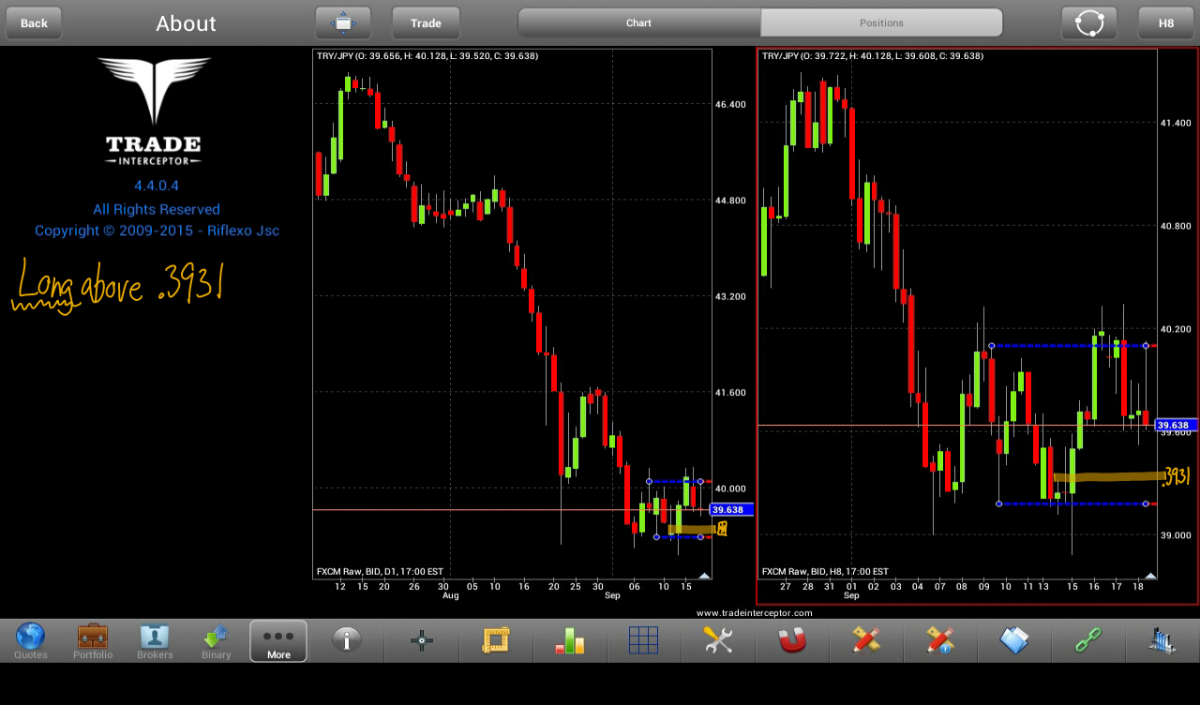Open the More menu
Viewport: 1200px width, 705px height.
click(278, 640)
